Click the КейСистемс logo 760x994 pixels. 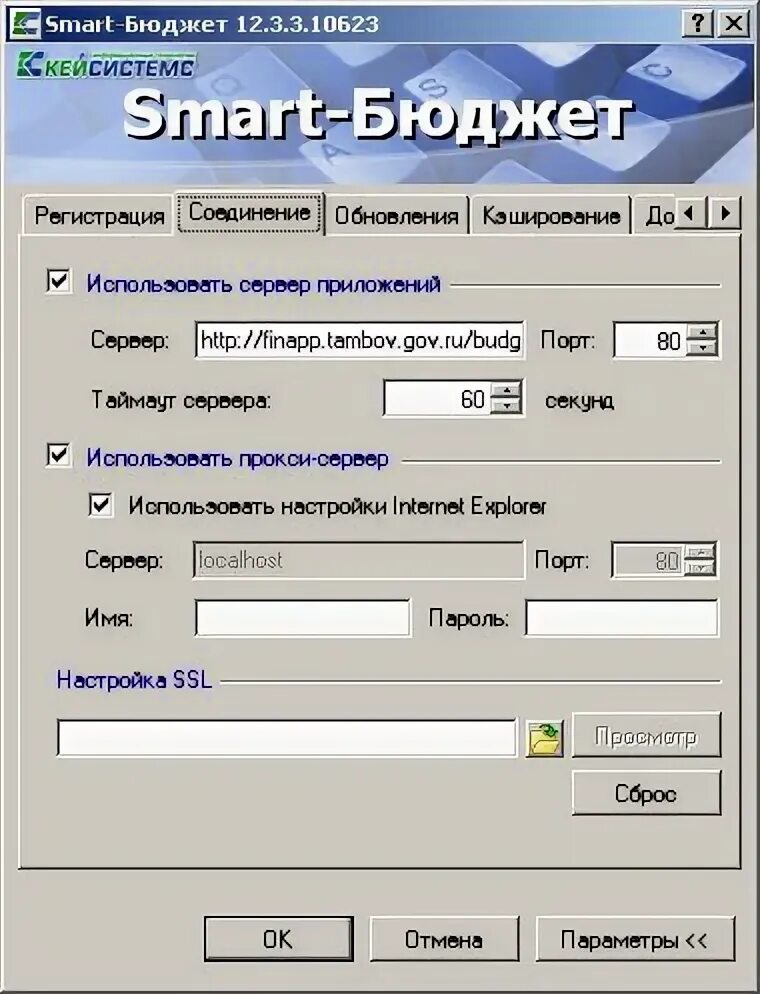[x=106, y=65]
